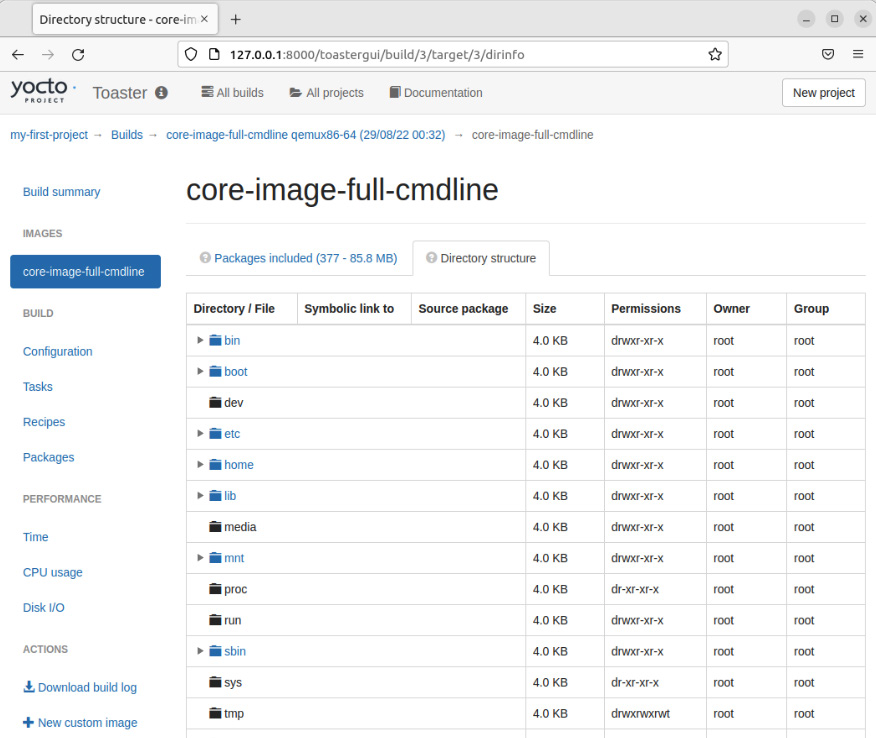Open the Time performance link
Viewport: 876px width, 738px height.
pos(35,537)
